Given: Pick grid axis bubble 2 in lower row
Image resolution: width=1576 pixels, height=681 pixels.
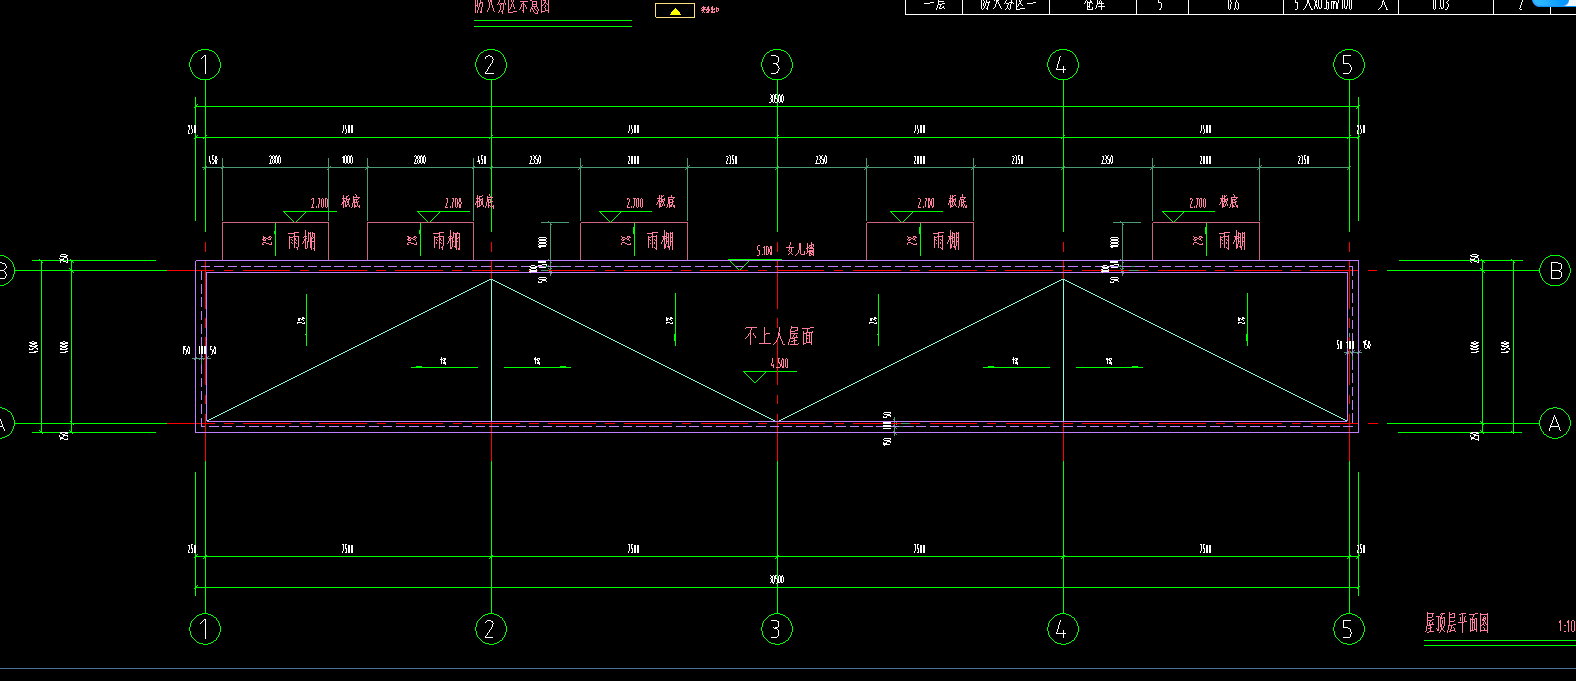Looking at the screenshot, I should tap(490, 629).
